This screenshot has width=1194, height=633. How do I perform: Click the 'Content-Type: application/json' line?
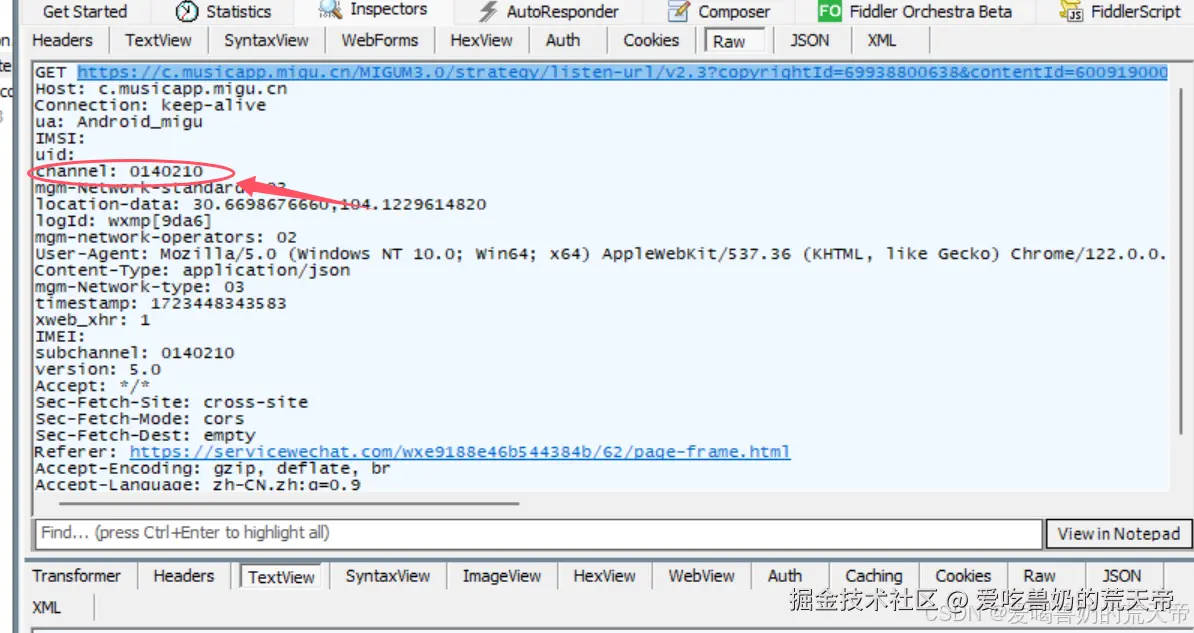193,270
